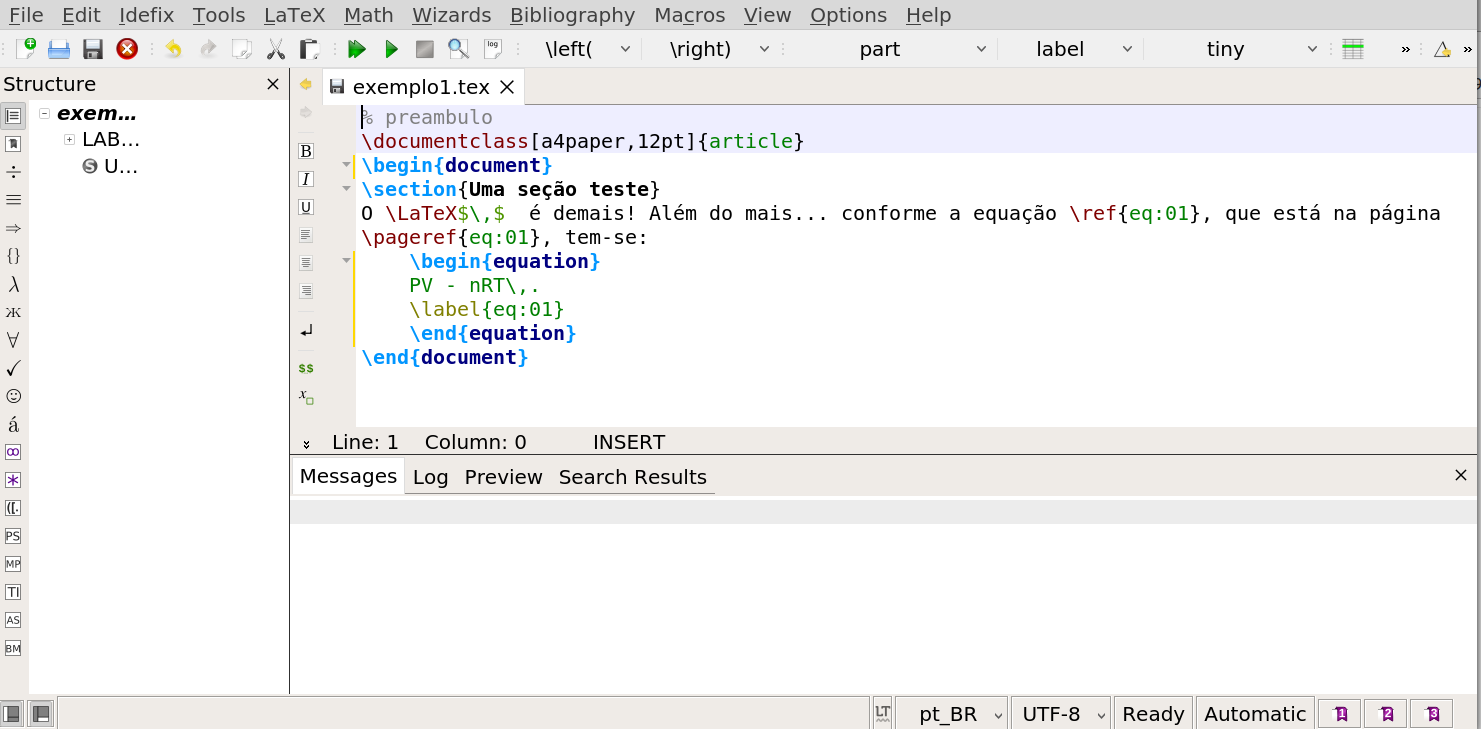This screenshot has width=1481, height=729.
Task: Insert inline math with the $$ icon
Action: [306, 368]
